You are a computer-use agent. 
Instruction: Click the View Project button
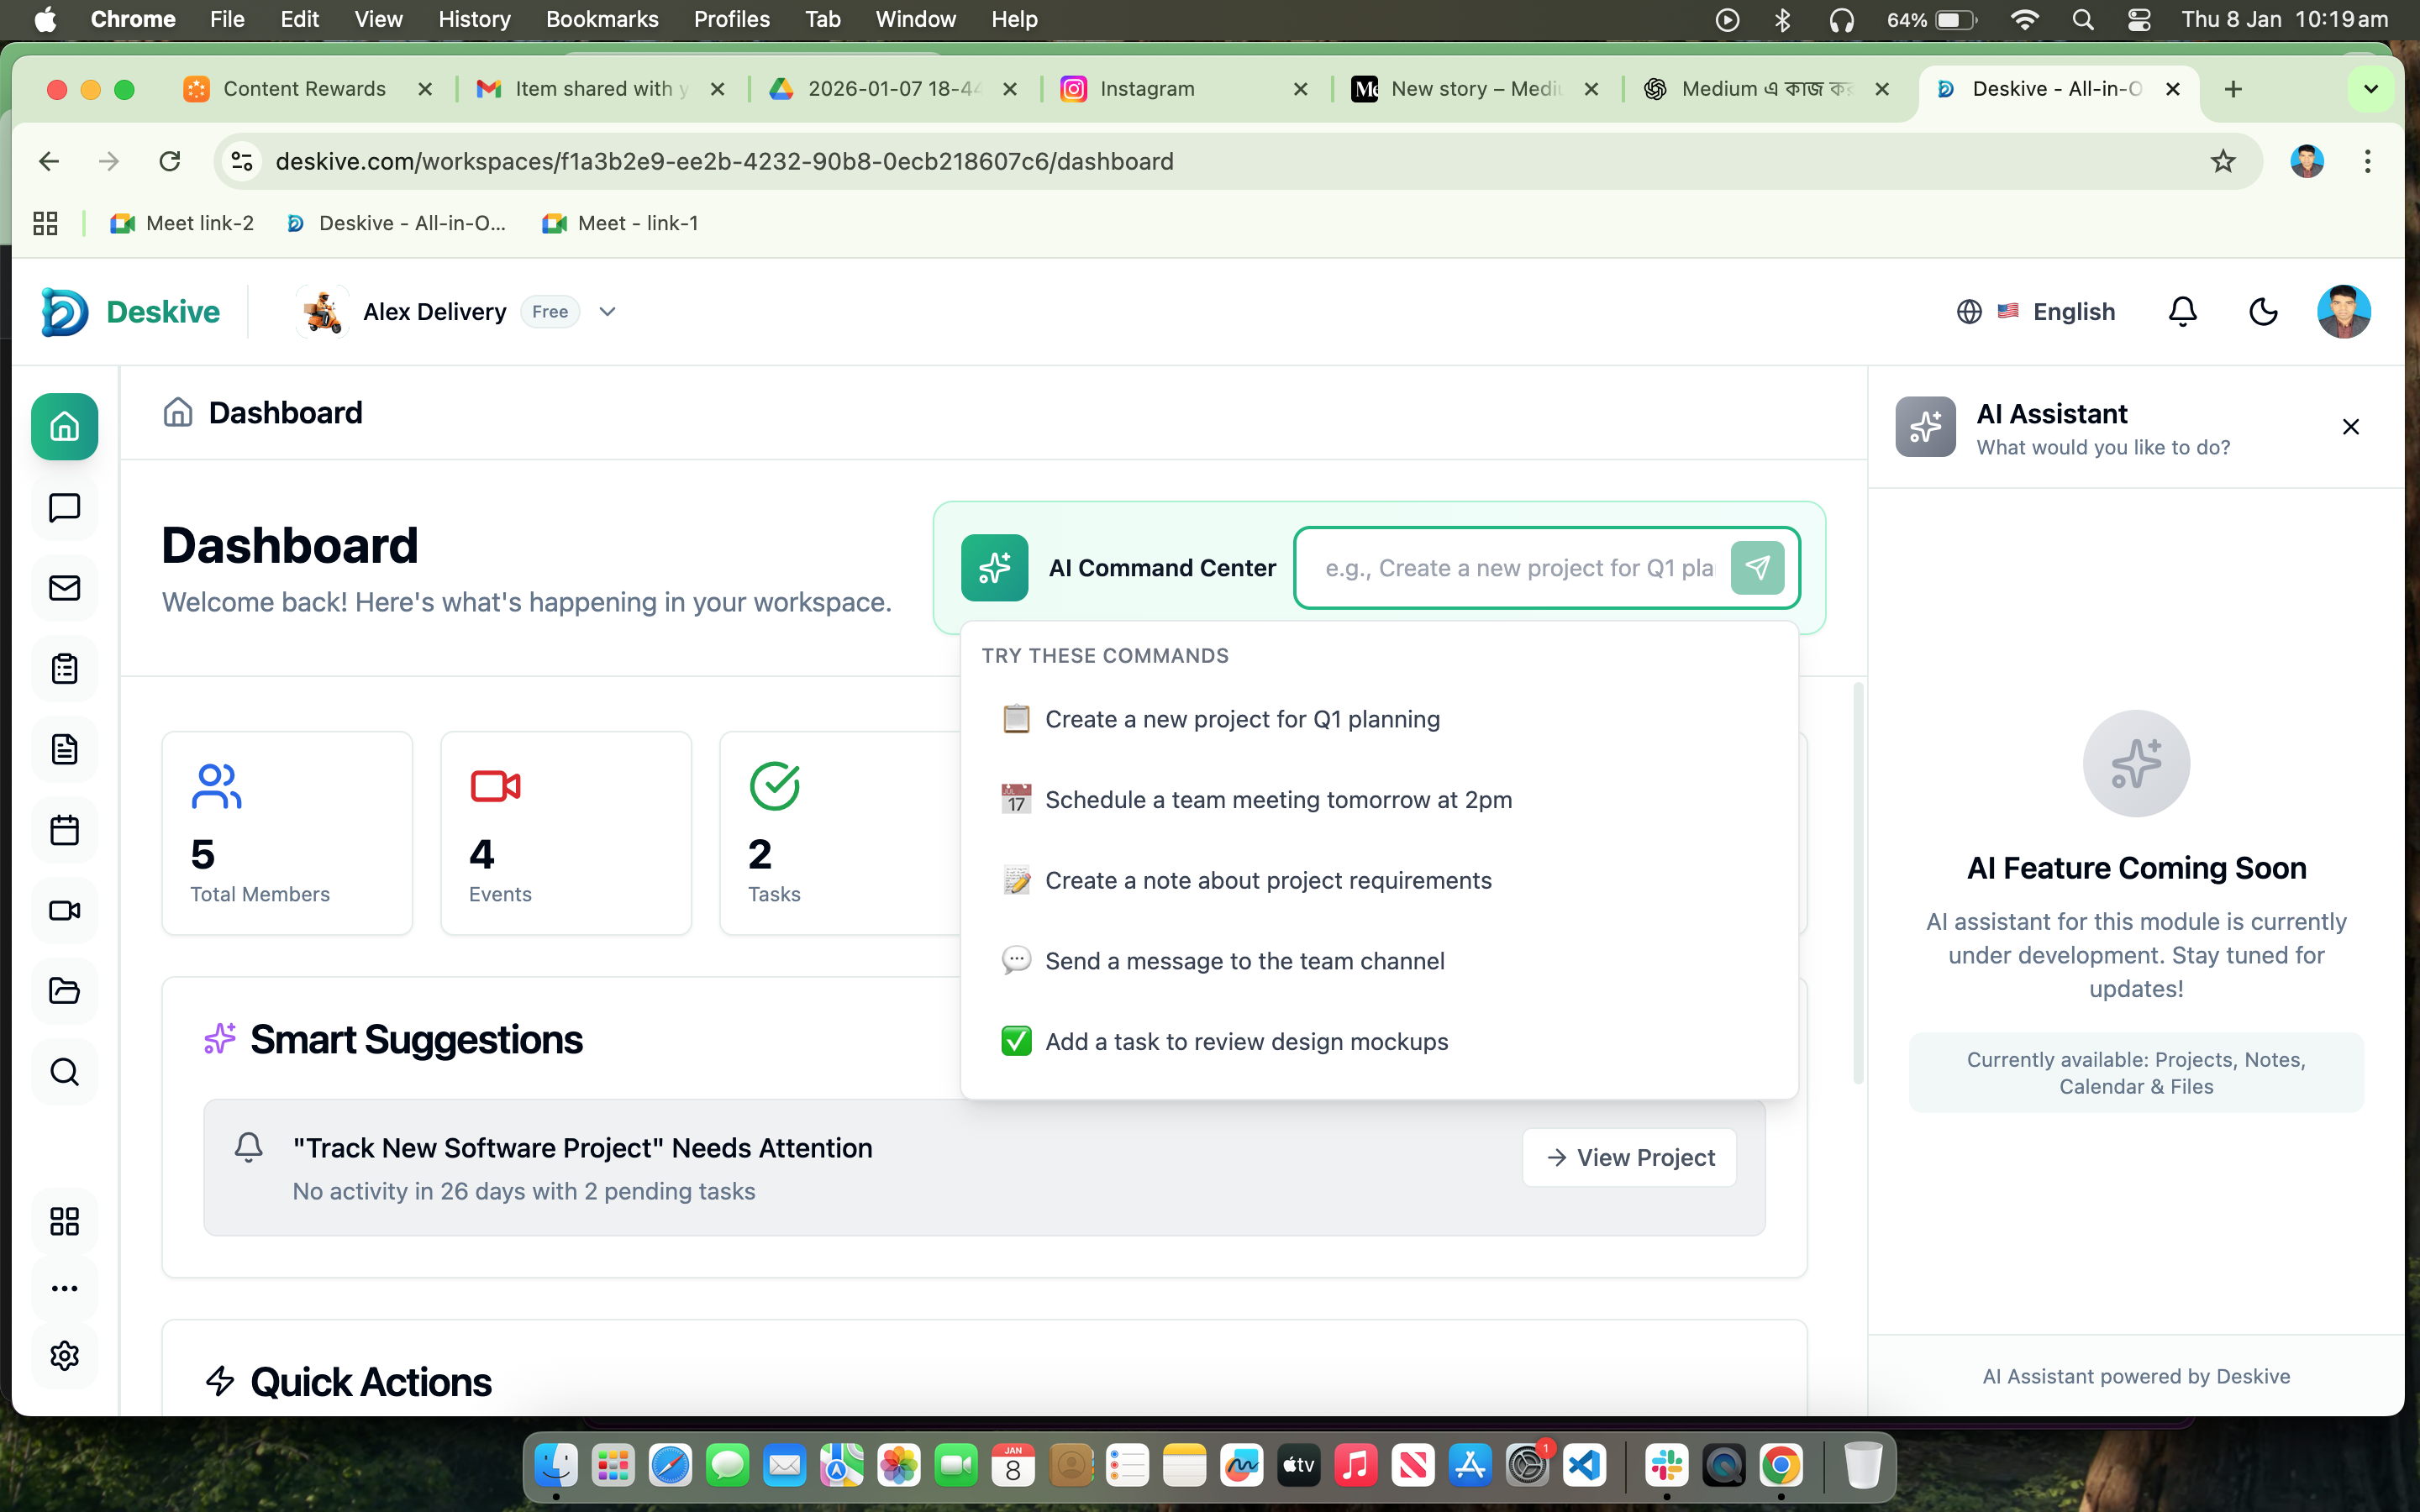(1629, 1157)
